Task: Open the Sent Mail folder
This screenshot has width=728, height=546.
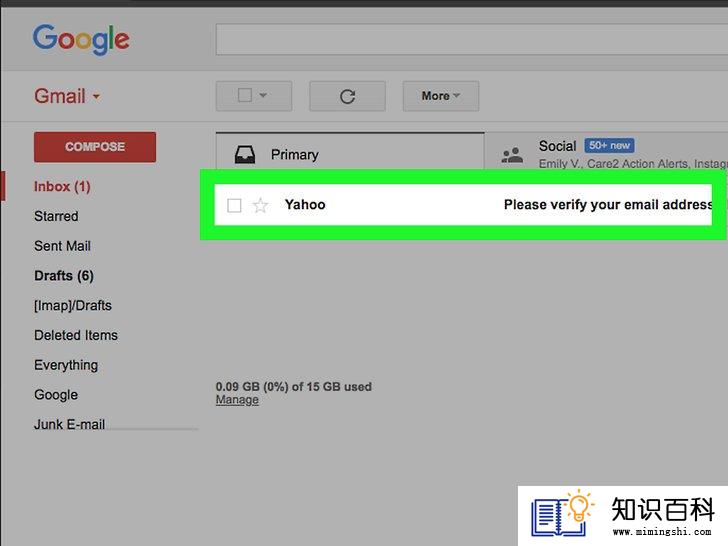Action: 62,246
